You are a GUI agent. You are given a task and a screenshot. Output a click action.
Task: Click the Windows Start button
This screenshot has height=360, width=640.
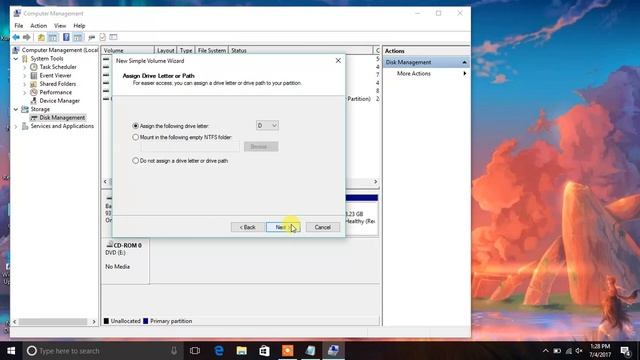11,351
